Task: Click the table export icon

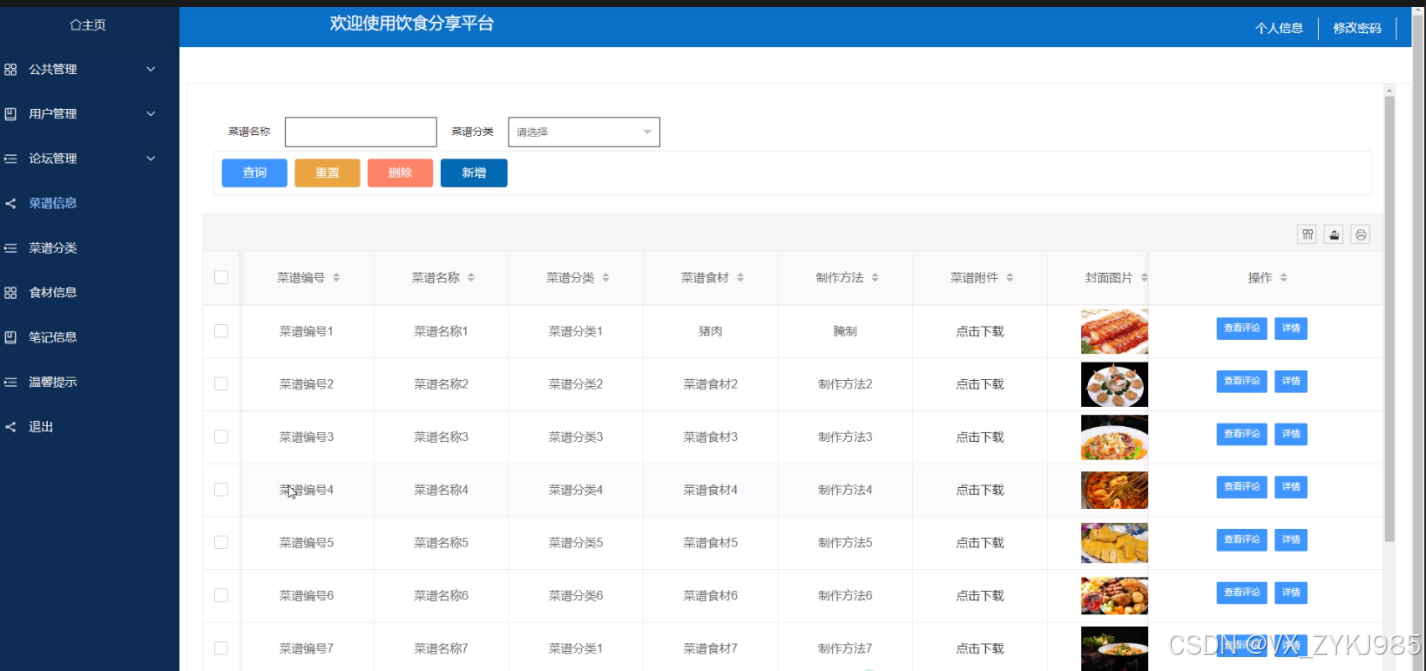Action: [1333, 234]
